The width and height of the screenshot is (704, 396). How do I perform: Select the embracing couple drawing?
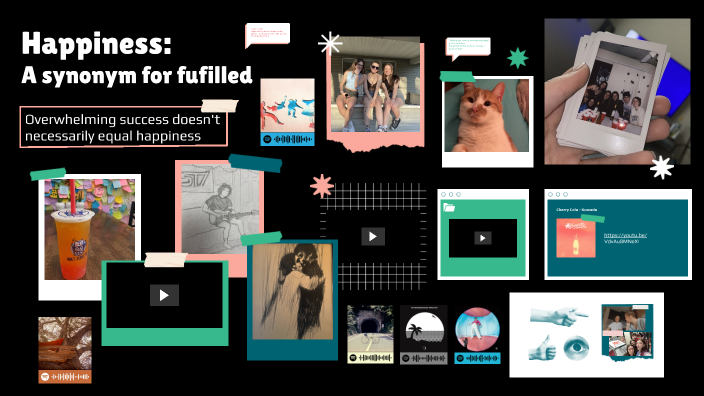point(293,291)
